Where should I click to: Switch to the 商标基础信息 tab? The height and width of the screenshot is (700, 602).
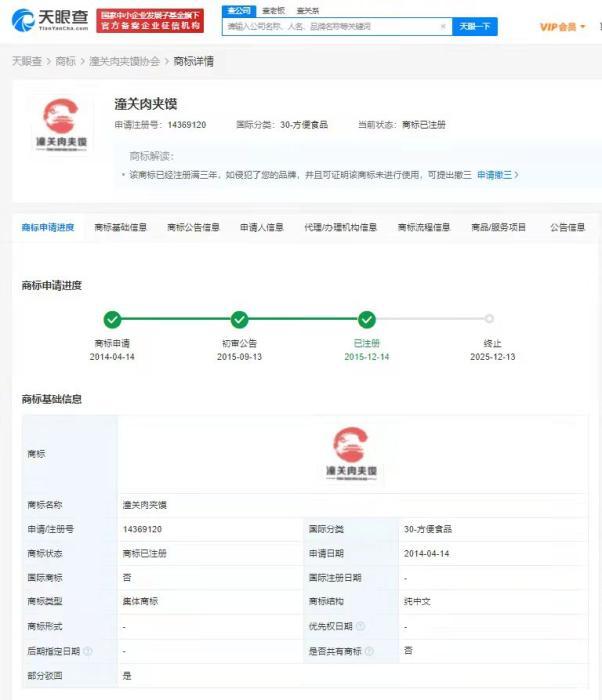pyautogui.click(x=120, y=228)
